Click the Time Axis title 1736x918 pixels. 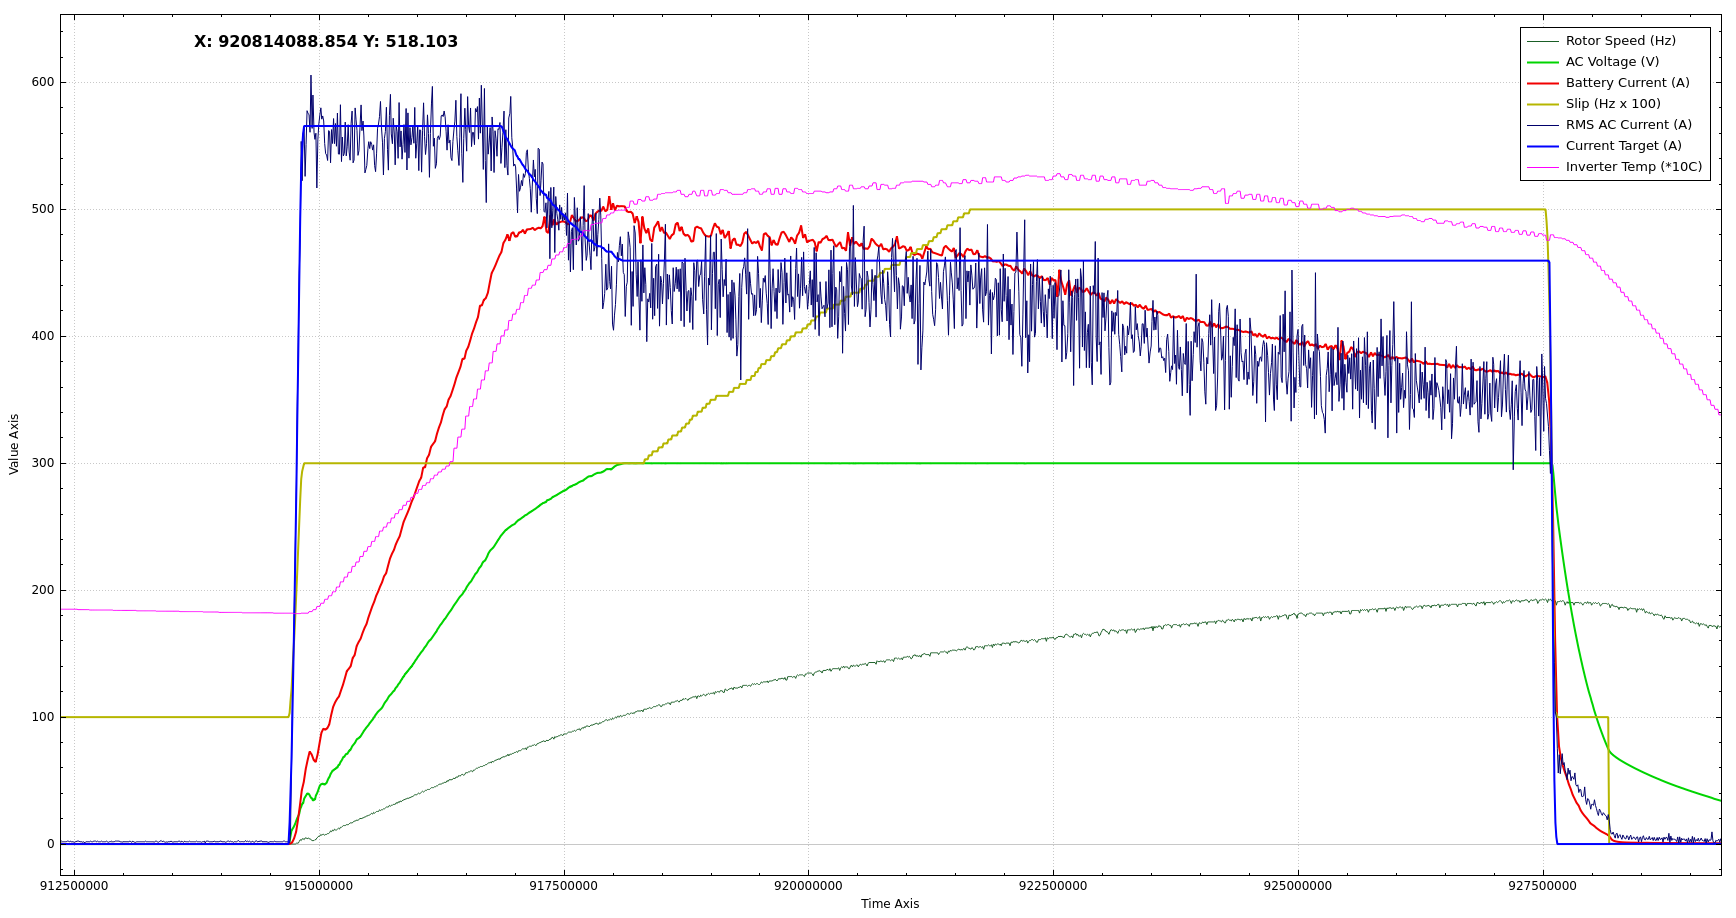[889, 904]
